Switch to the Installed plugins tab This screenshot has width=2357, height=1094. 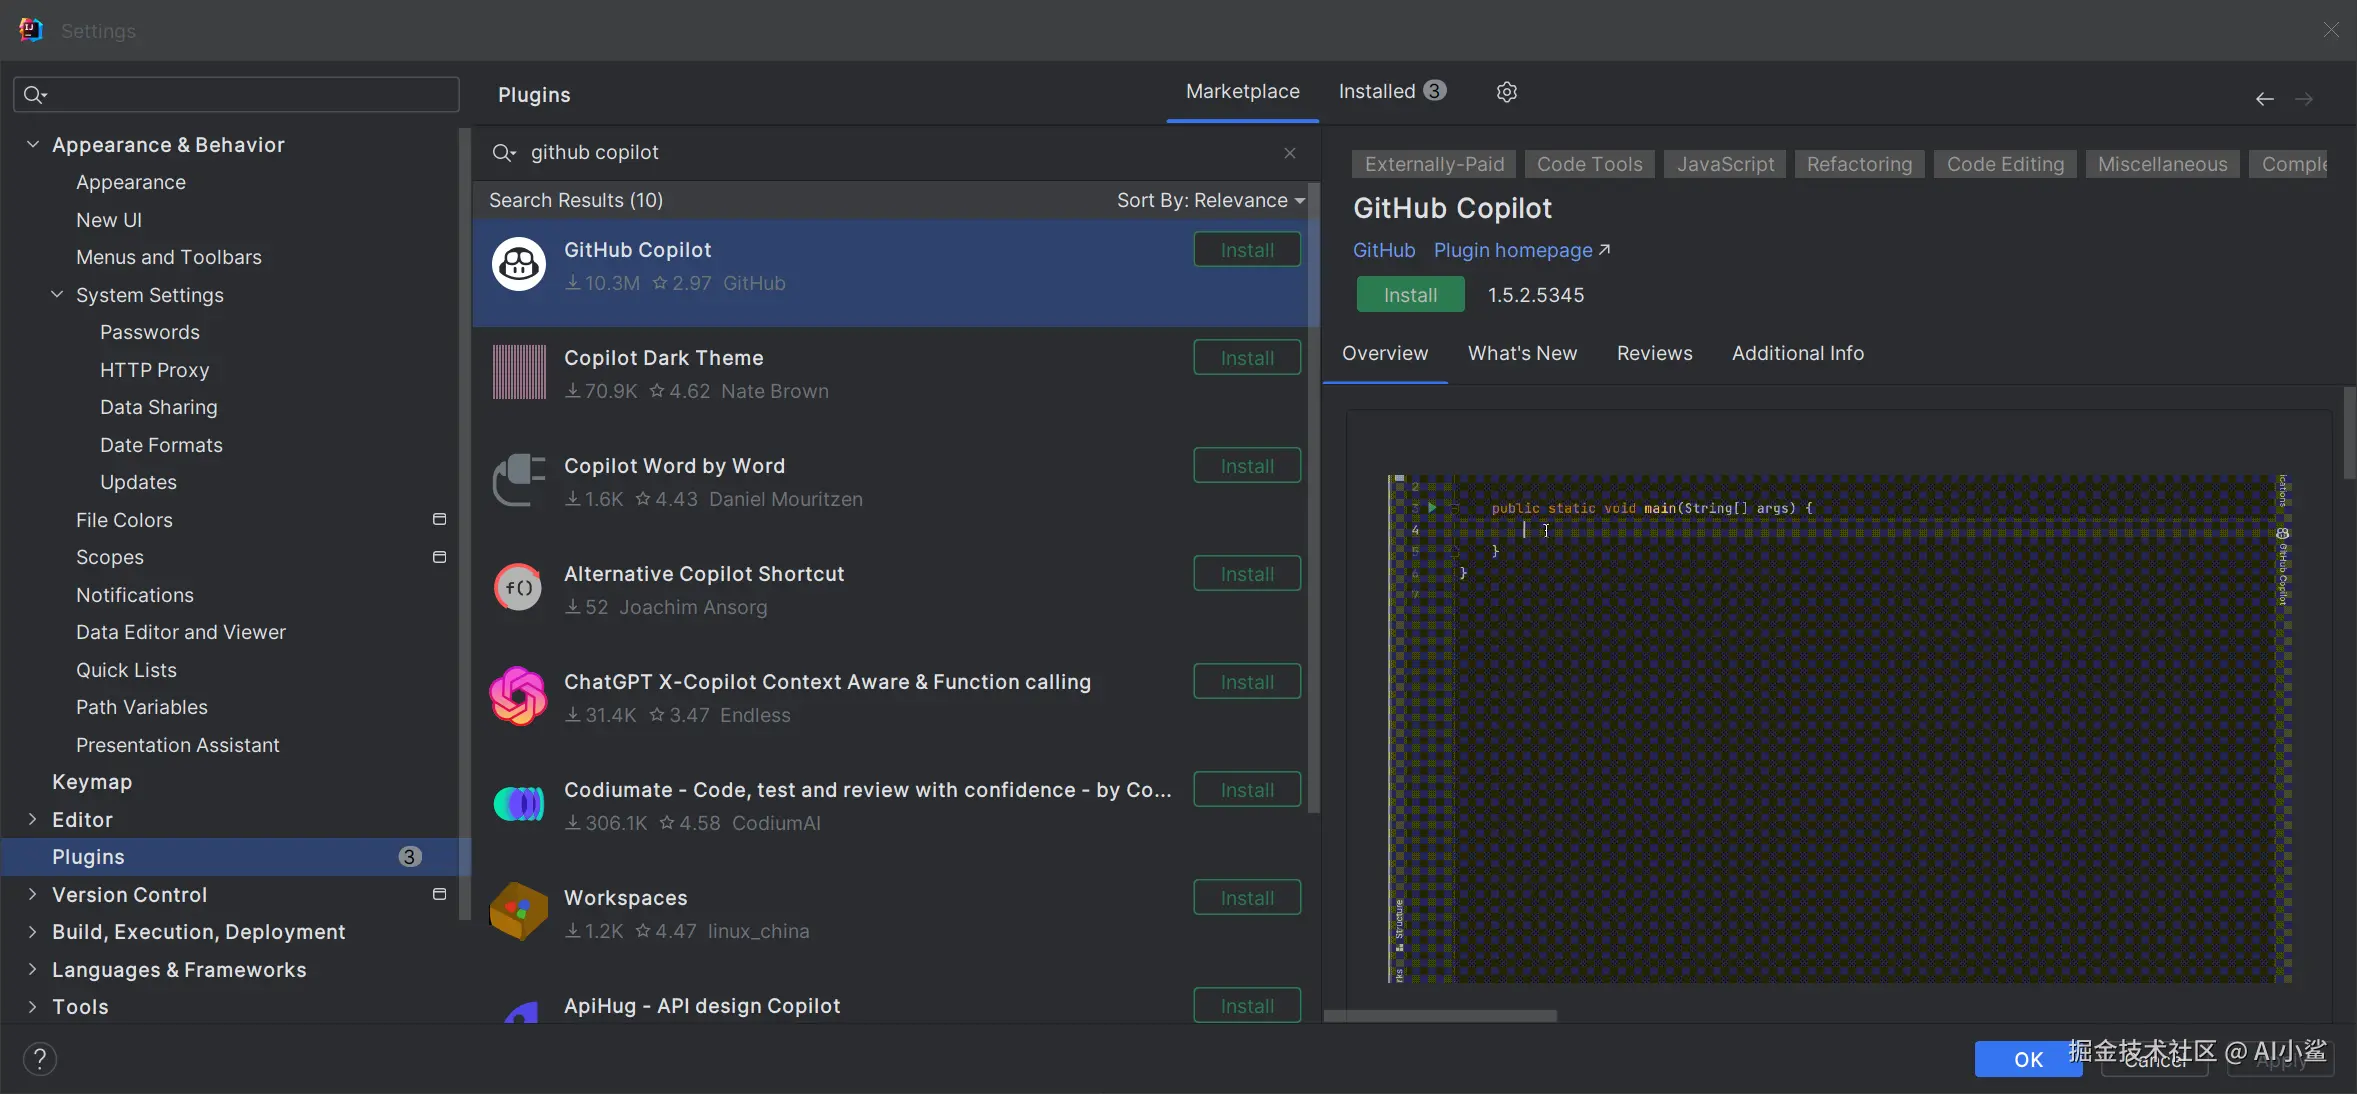[x=1391, y=92]
